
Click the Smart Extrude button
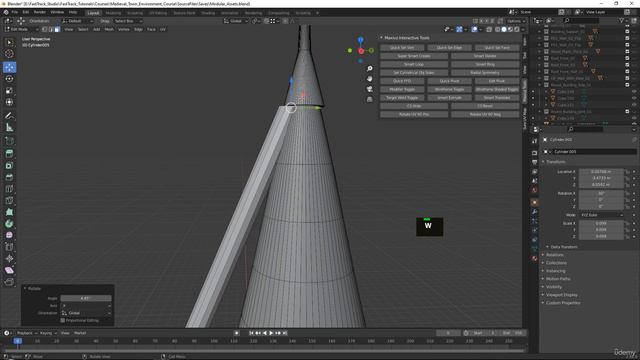tap(449, 98)
